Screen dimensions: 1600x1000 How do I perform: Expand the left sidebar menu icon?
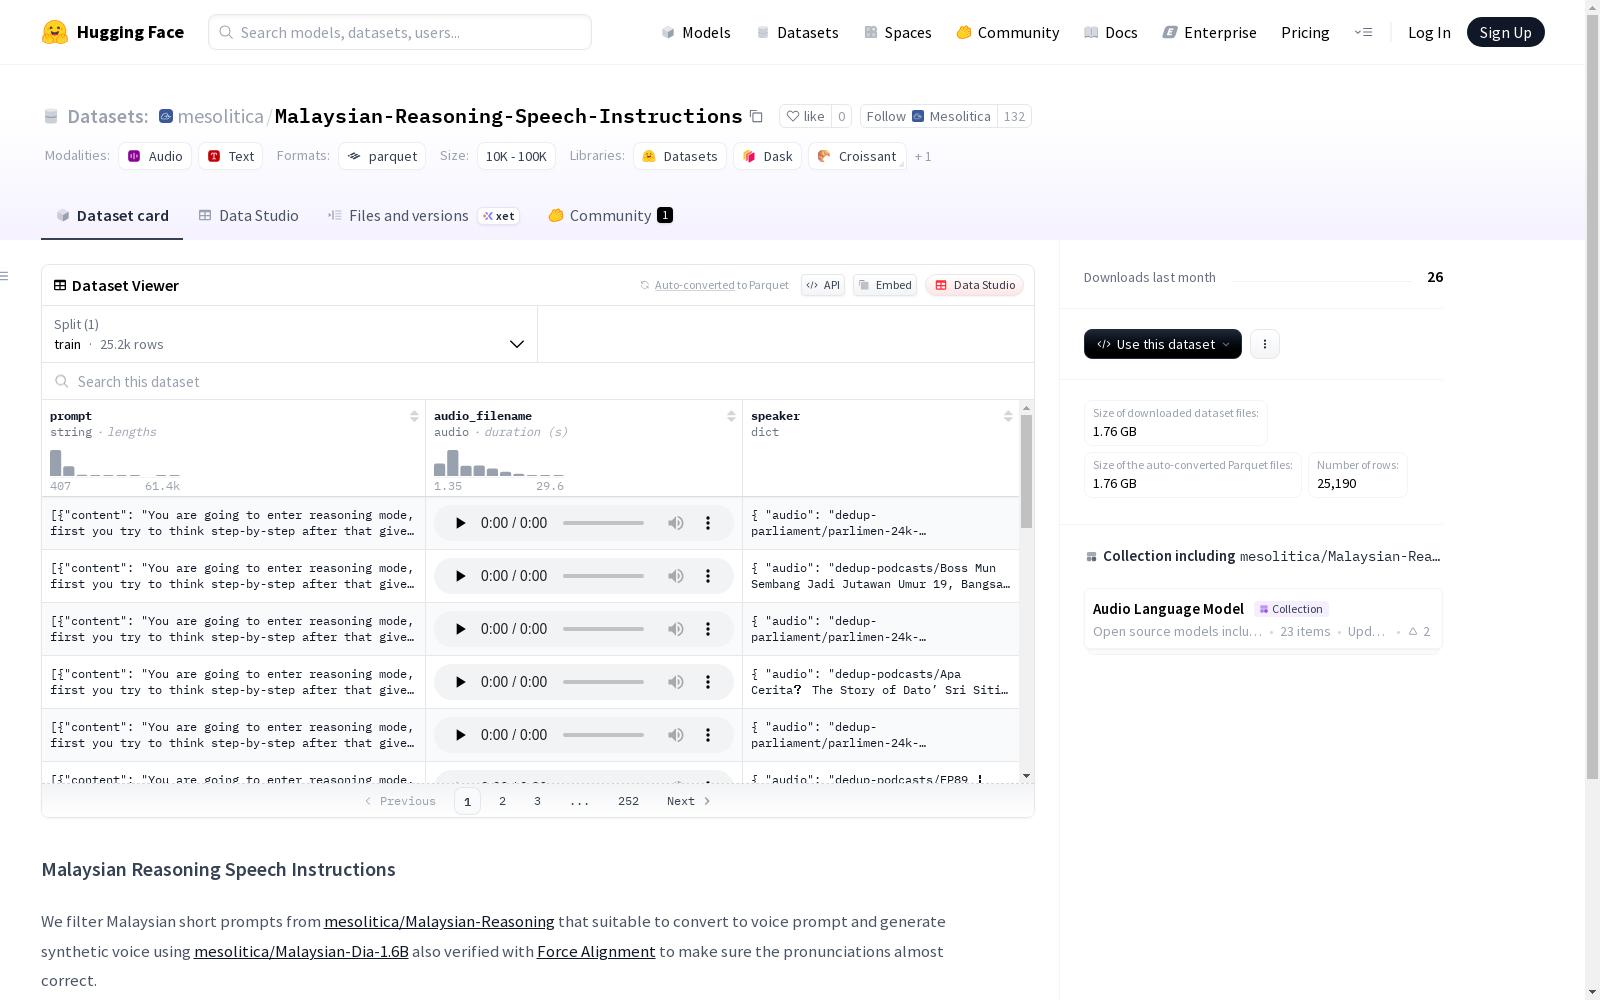[x=5, y=276]
